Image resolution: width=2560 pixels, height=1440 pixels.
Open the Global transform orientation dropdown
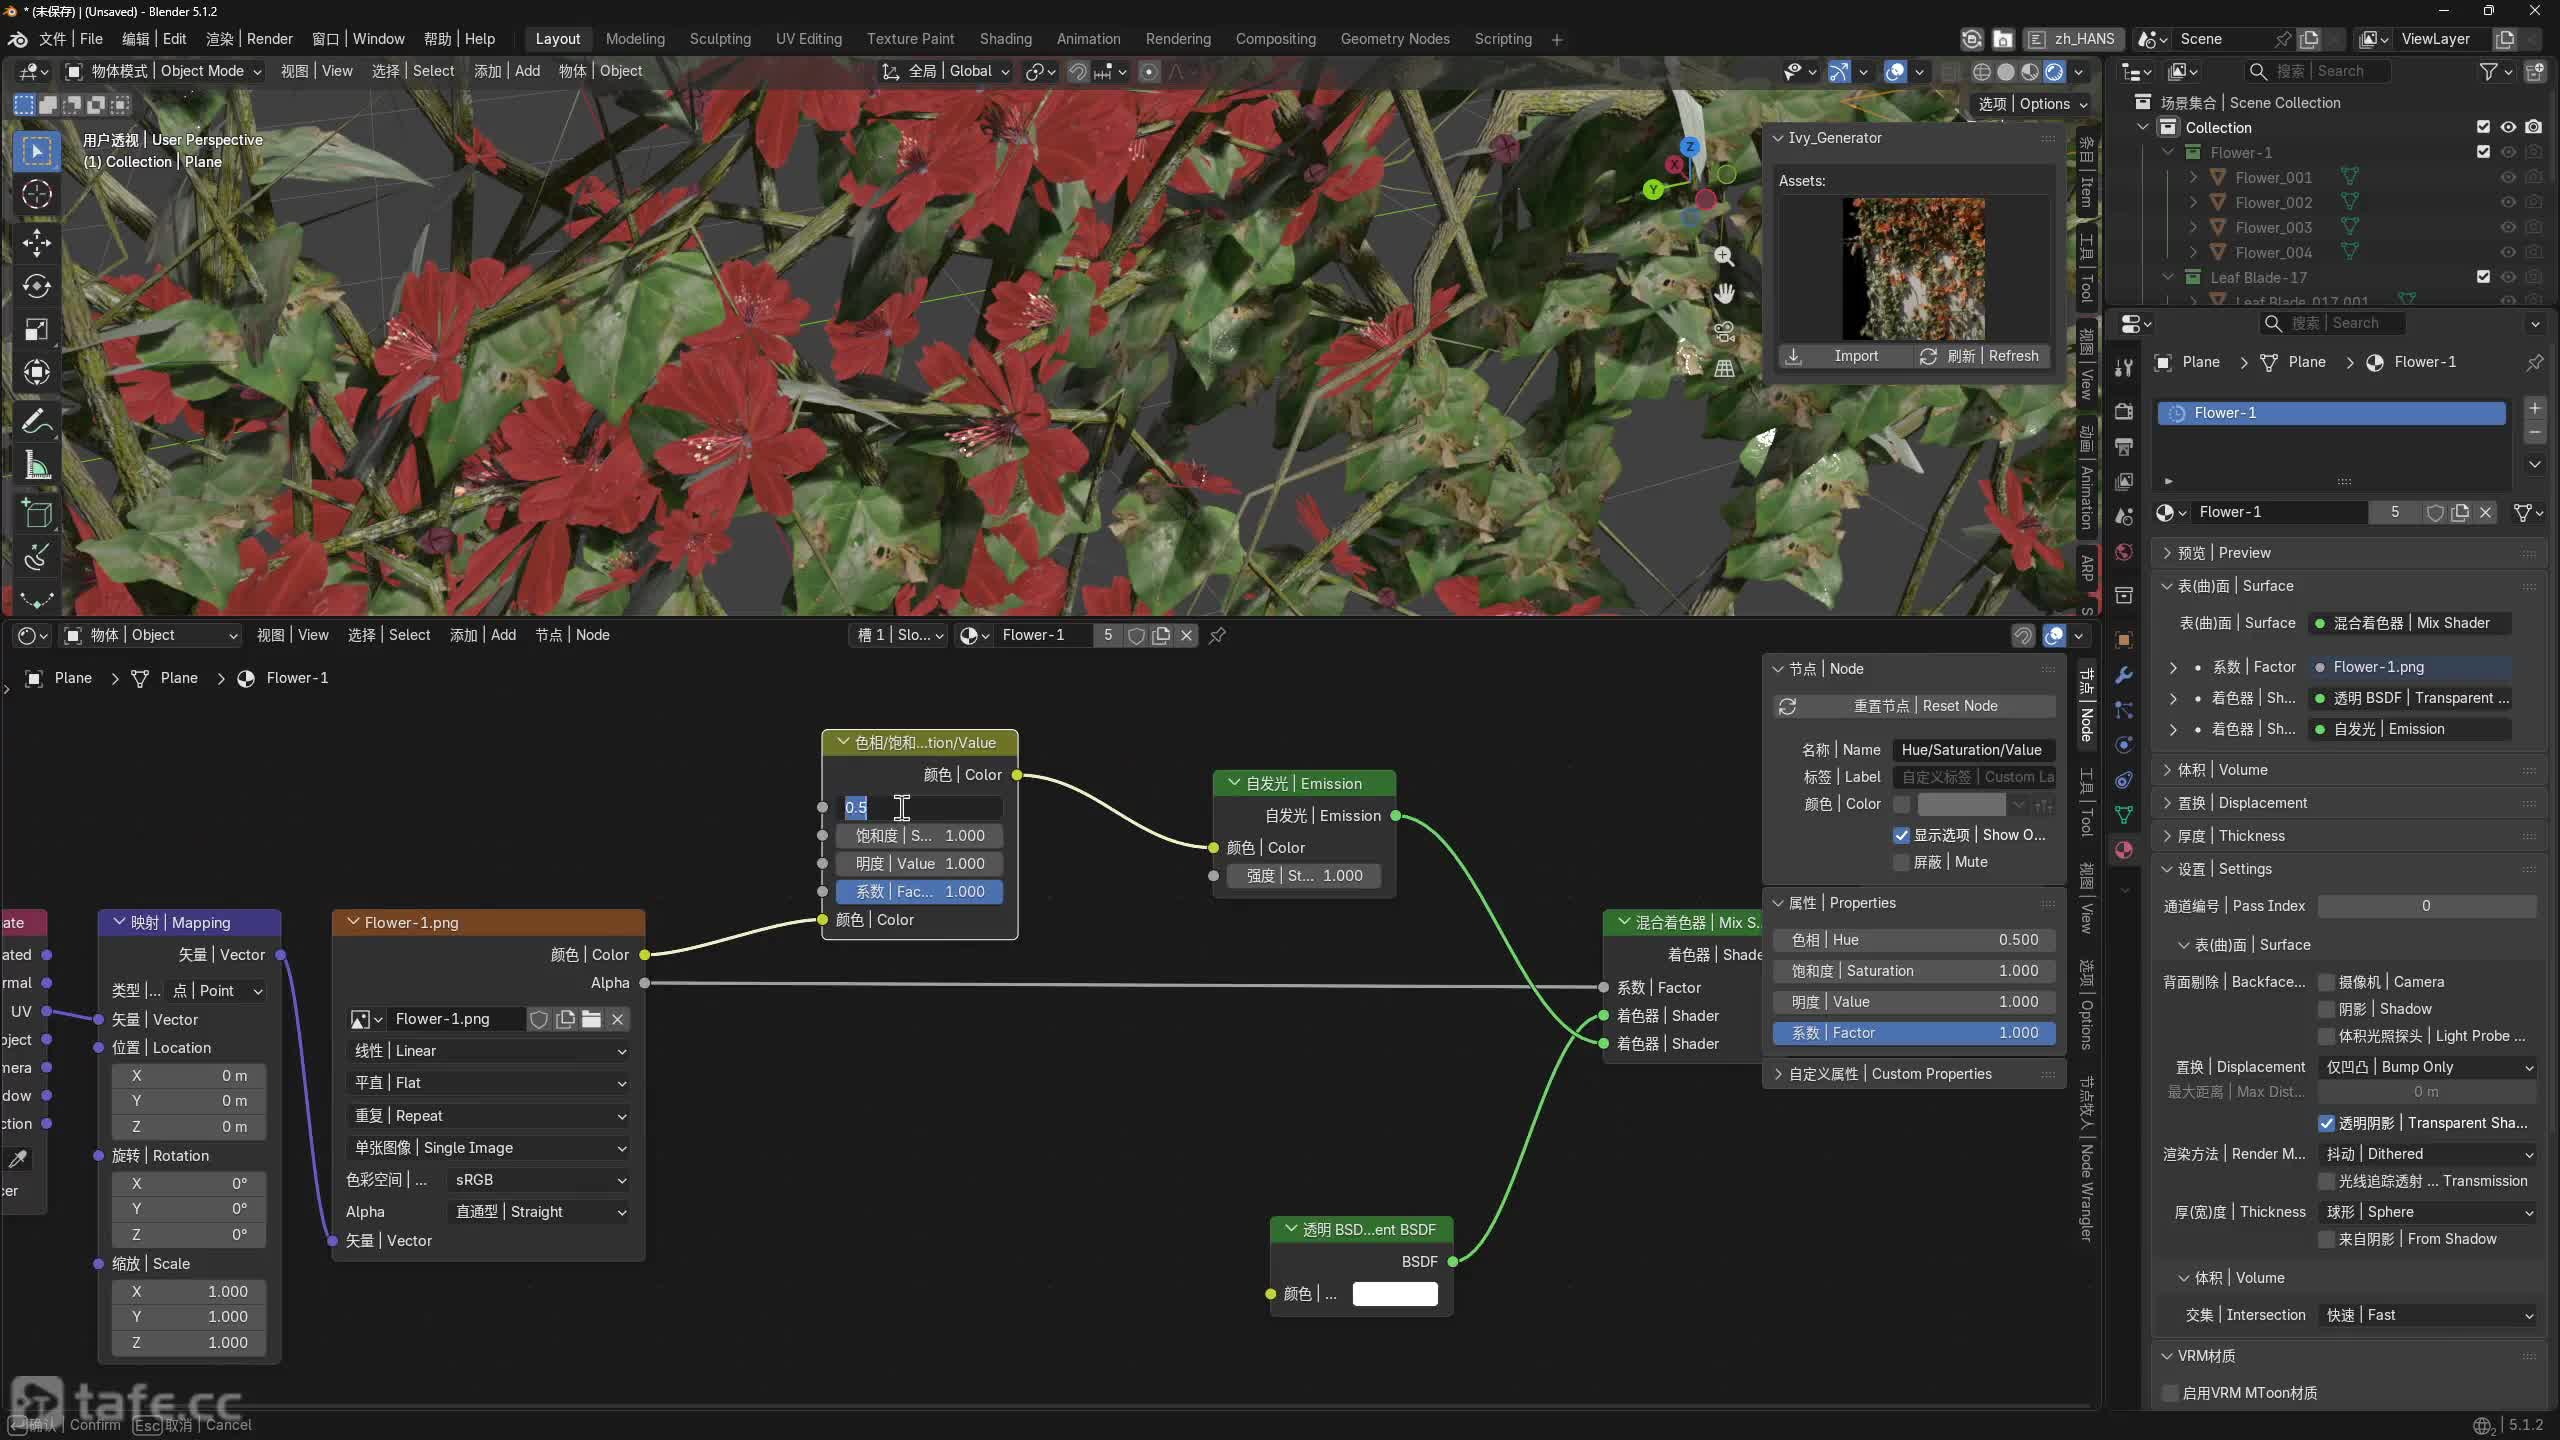[945, 71]
